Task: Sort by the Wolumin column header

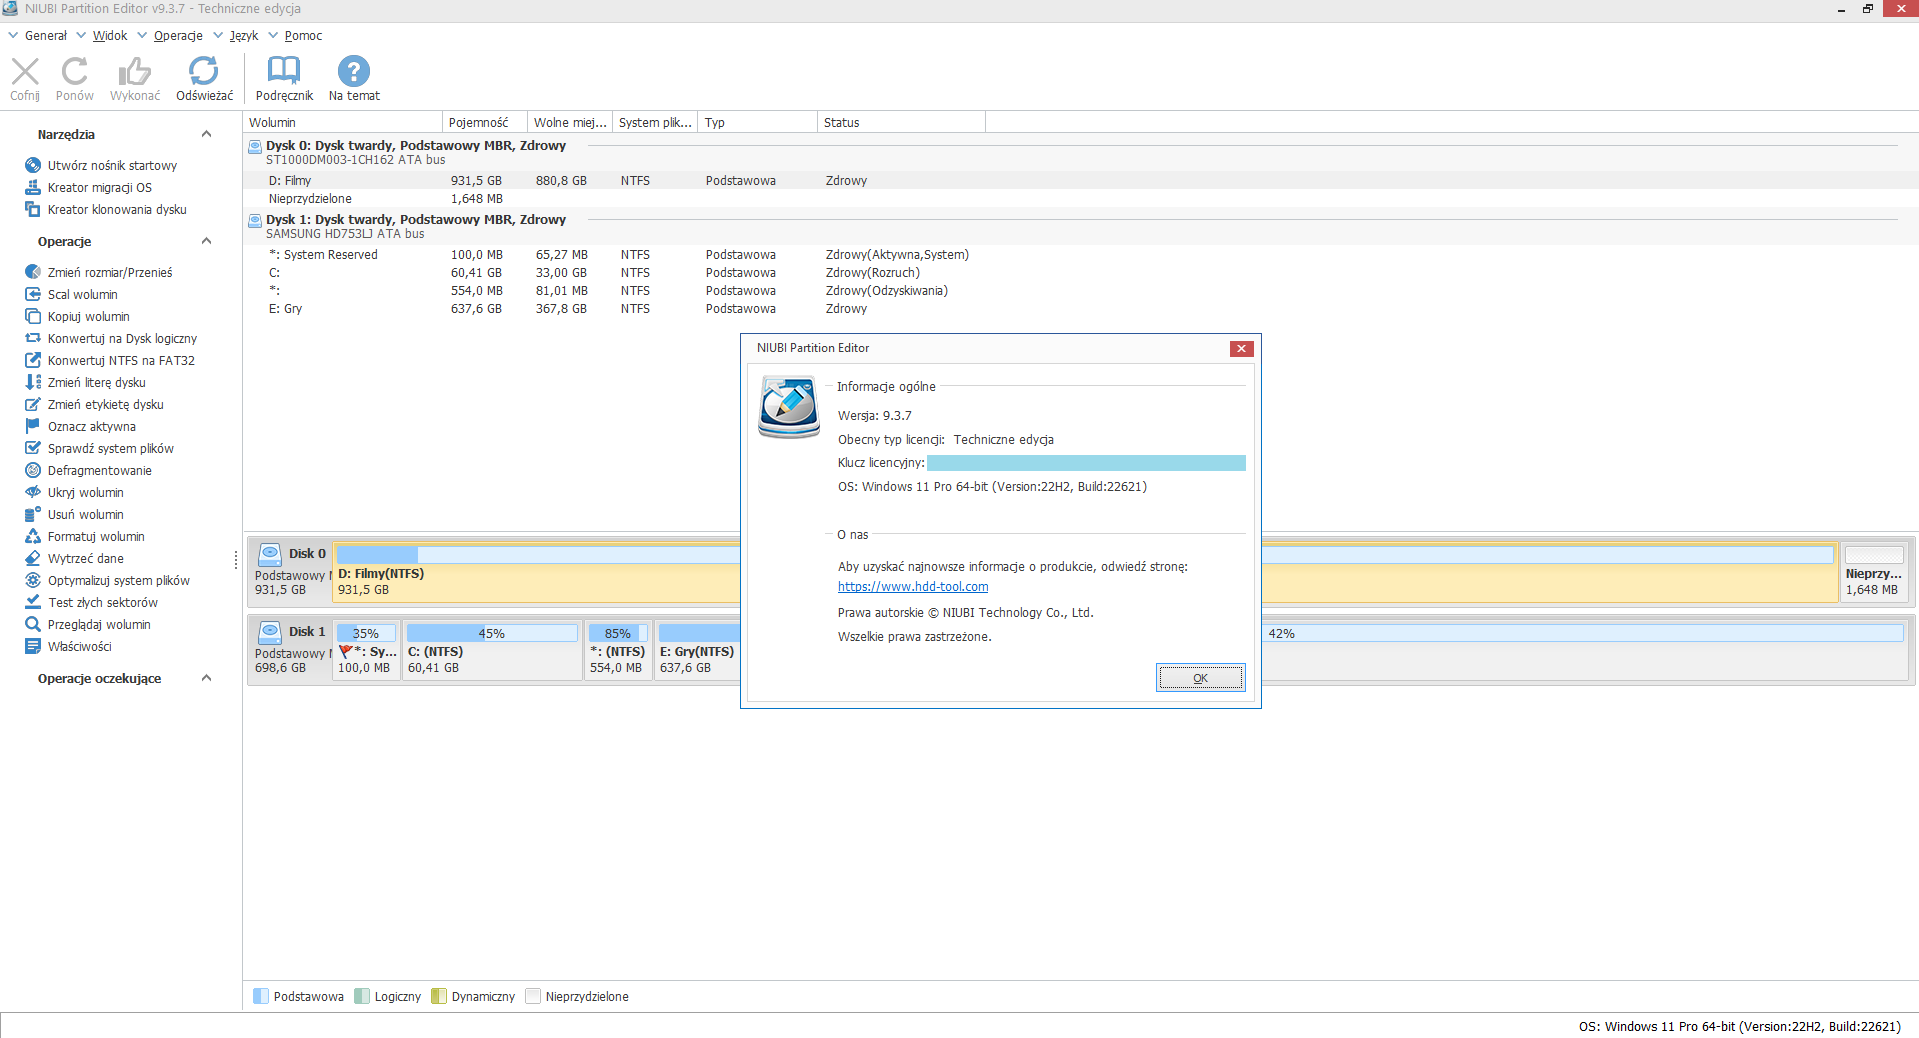Action: pos(343,123)
